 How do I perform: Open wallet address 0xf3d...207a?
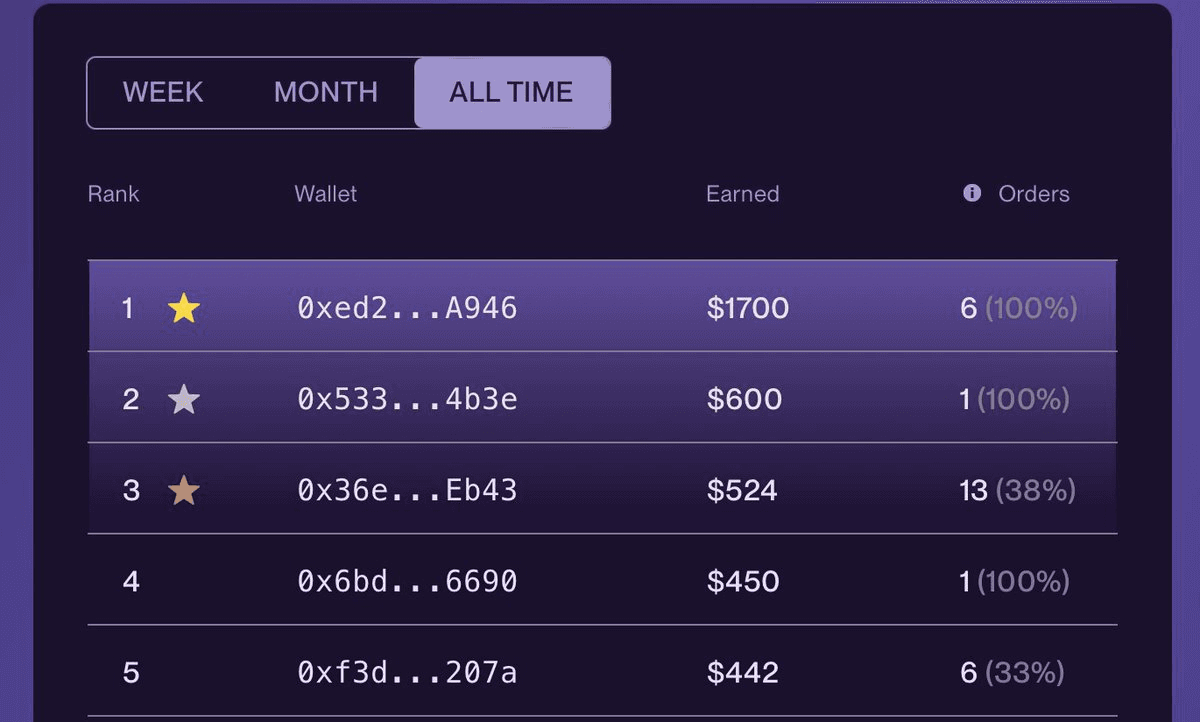click(407, 673)
